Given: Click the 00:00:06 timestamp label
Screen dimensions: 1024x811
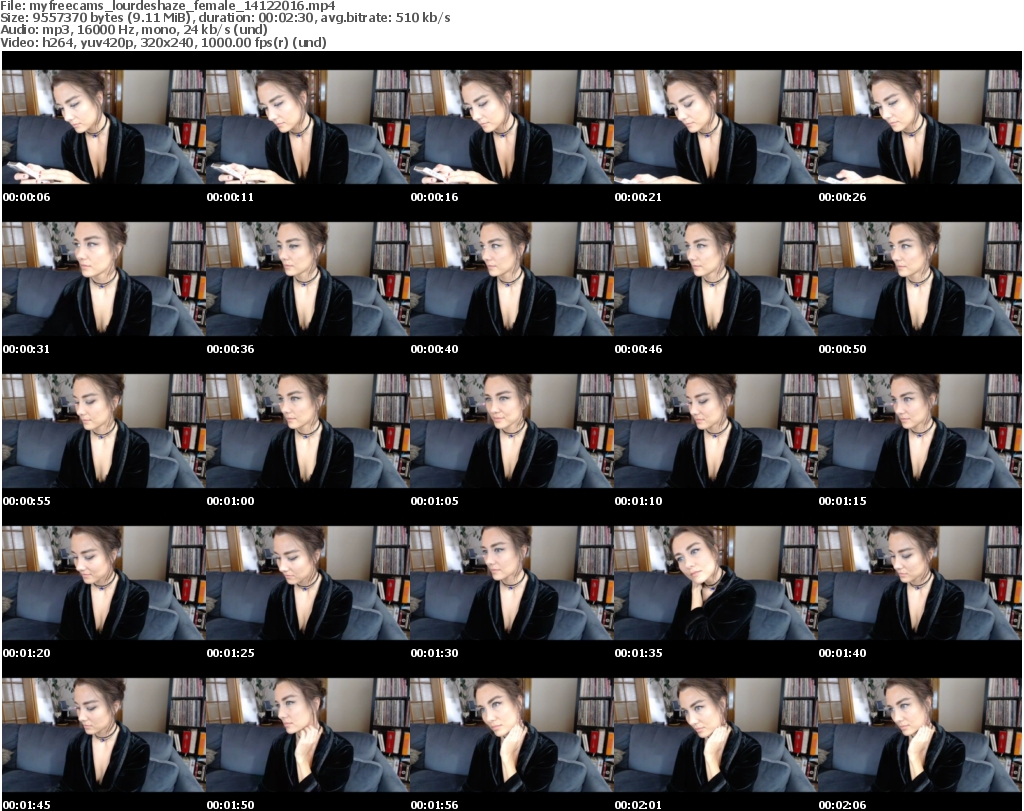Looking at the screenshot, I should pyautogui.click(x=27, y=197).
